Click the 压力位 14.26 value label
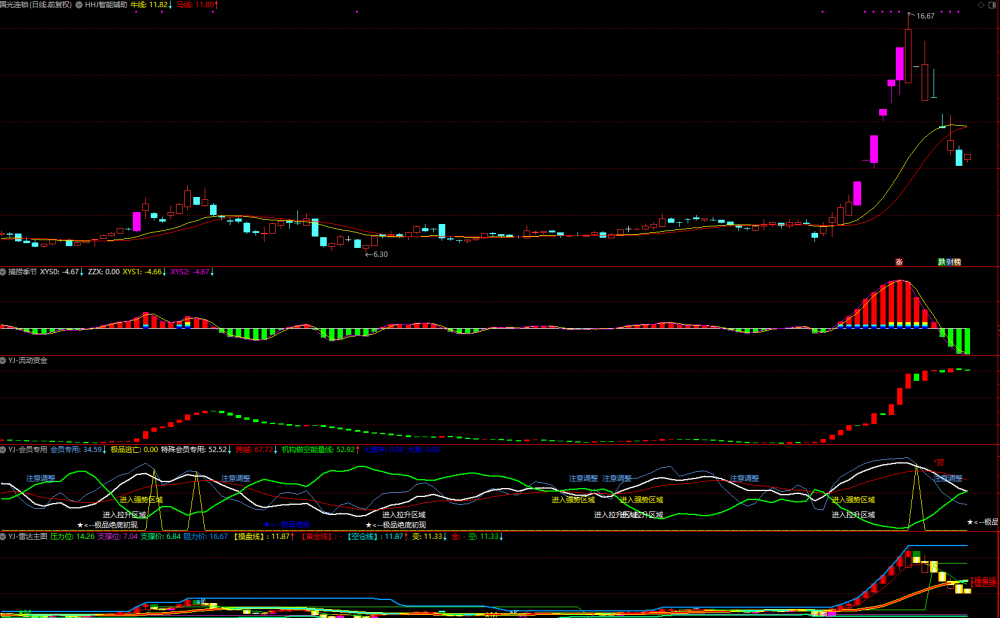The width and height of the screenshot is (1000, 618). coord(72,536)
